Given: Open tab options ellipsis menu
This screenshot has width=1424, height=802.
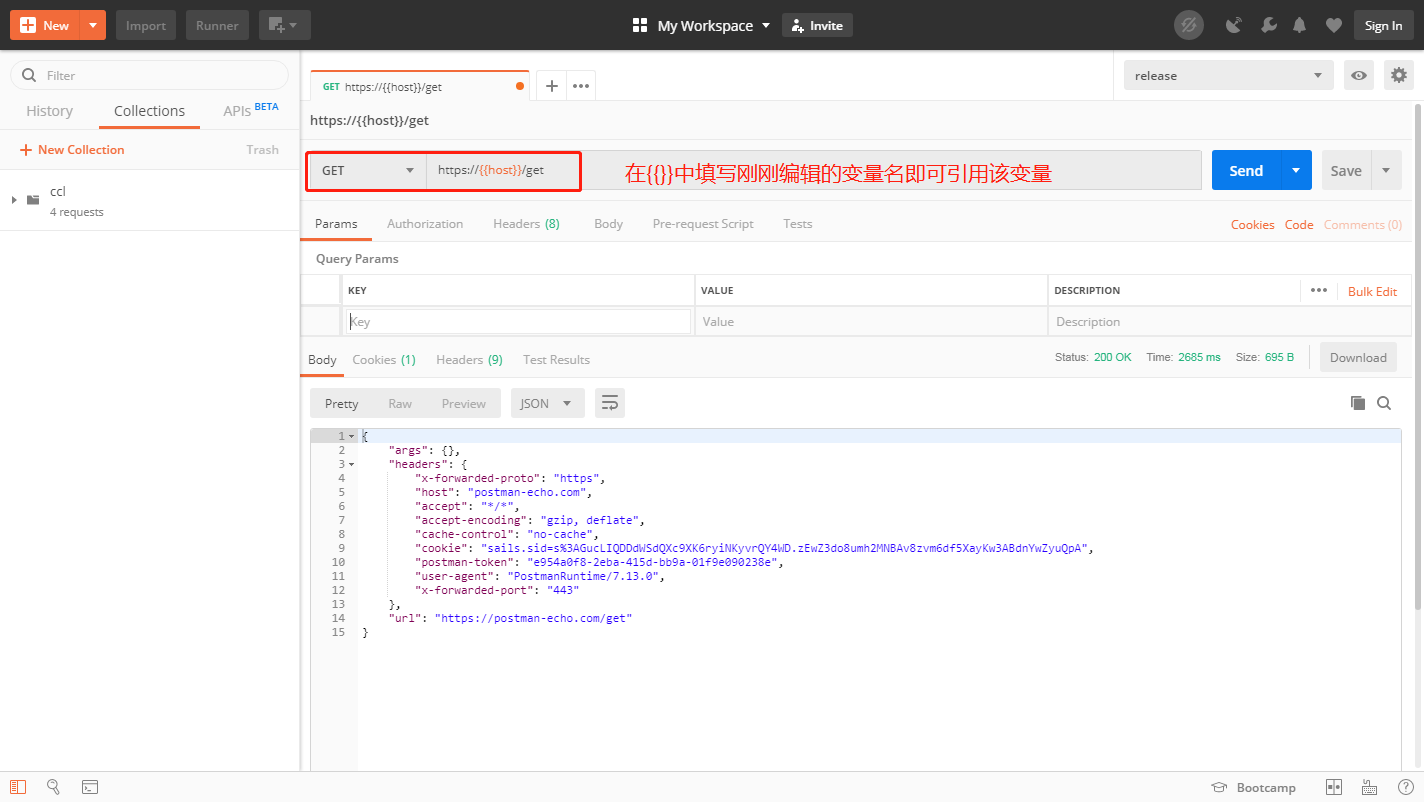Looking at the screenshot, I should point(580,87).
